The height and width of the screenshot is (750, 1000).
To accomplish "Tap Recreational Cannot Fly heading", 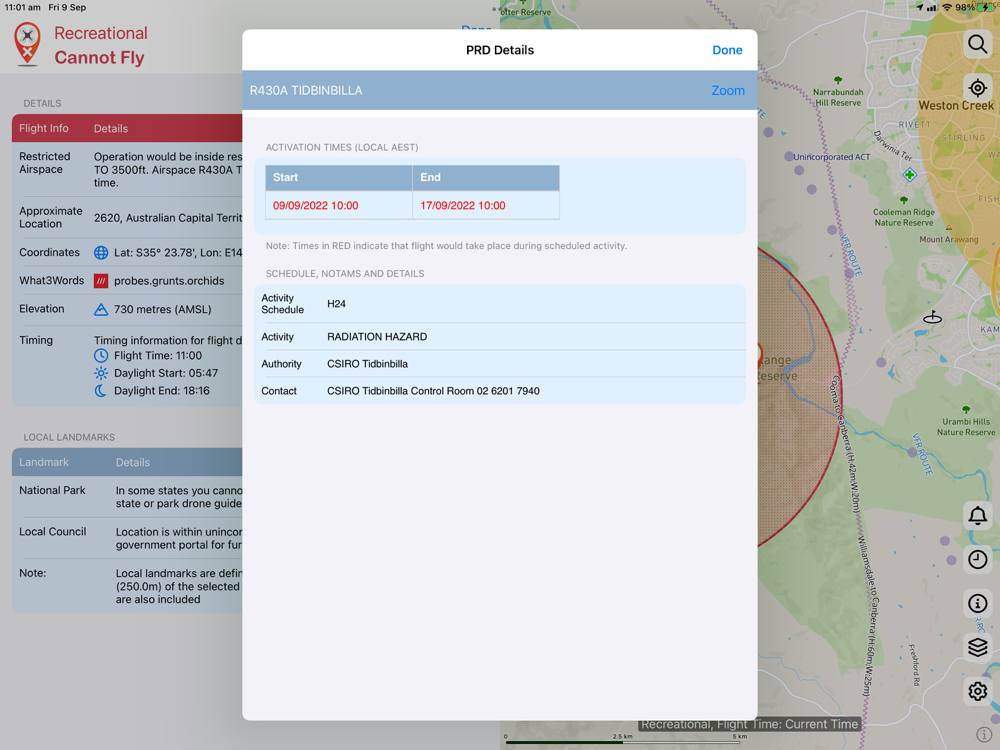I will tap(100, 45).
